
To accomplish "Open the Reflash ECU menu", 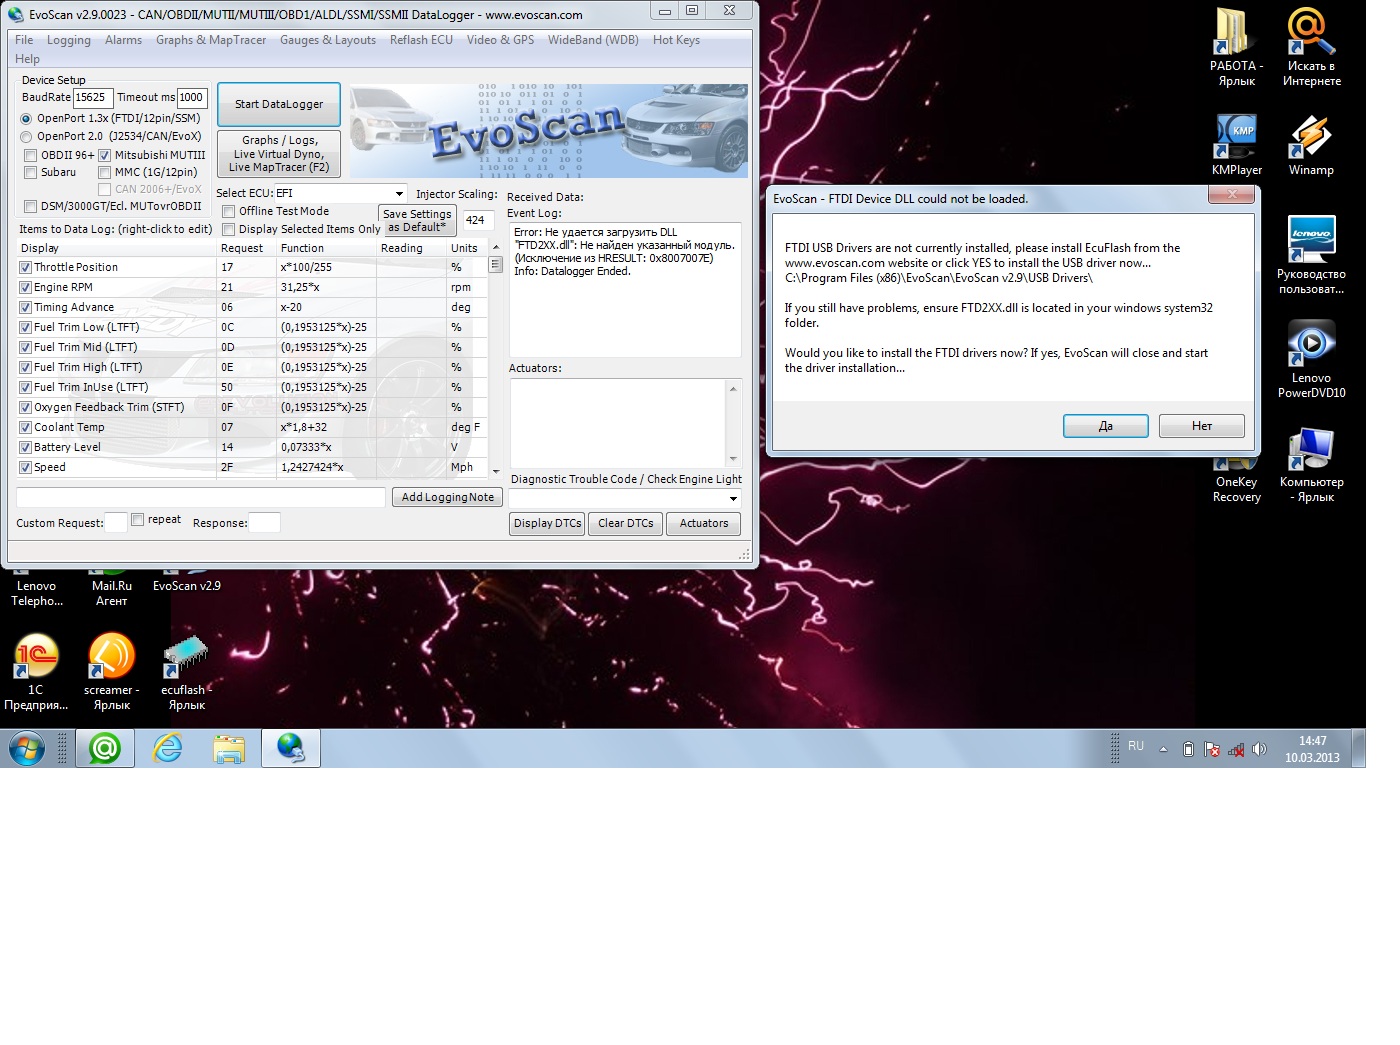I will (x=421, y=40).
